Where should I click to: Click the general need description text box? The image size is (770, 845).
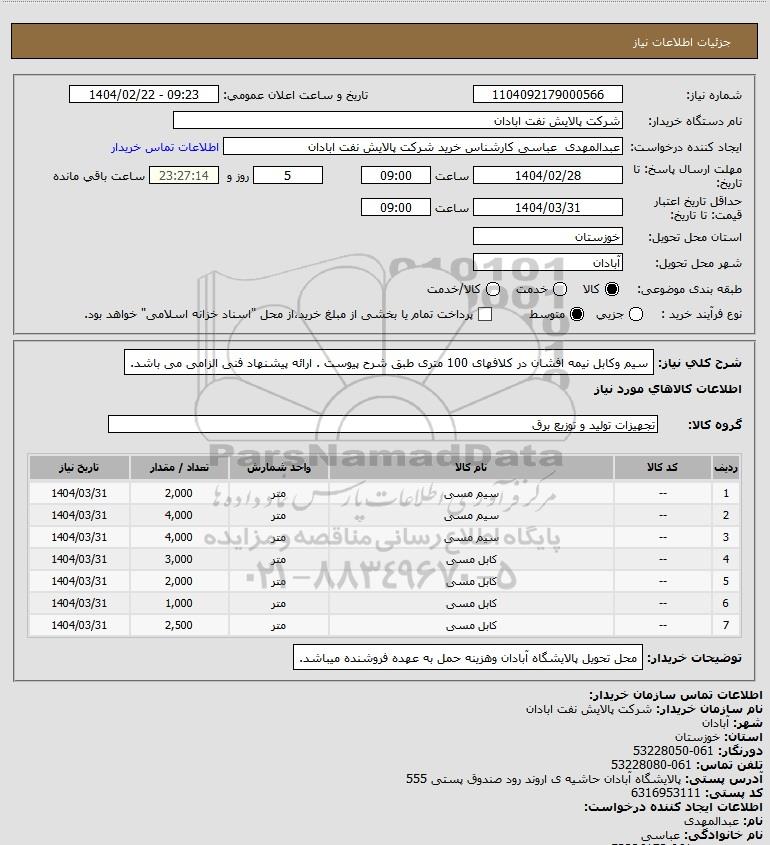click(389, 362)
